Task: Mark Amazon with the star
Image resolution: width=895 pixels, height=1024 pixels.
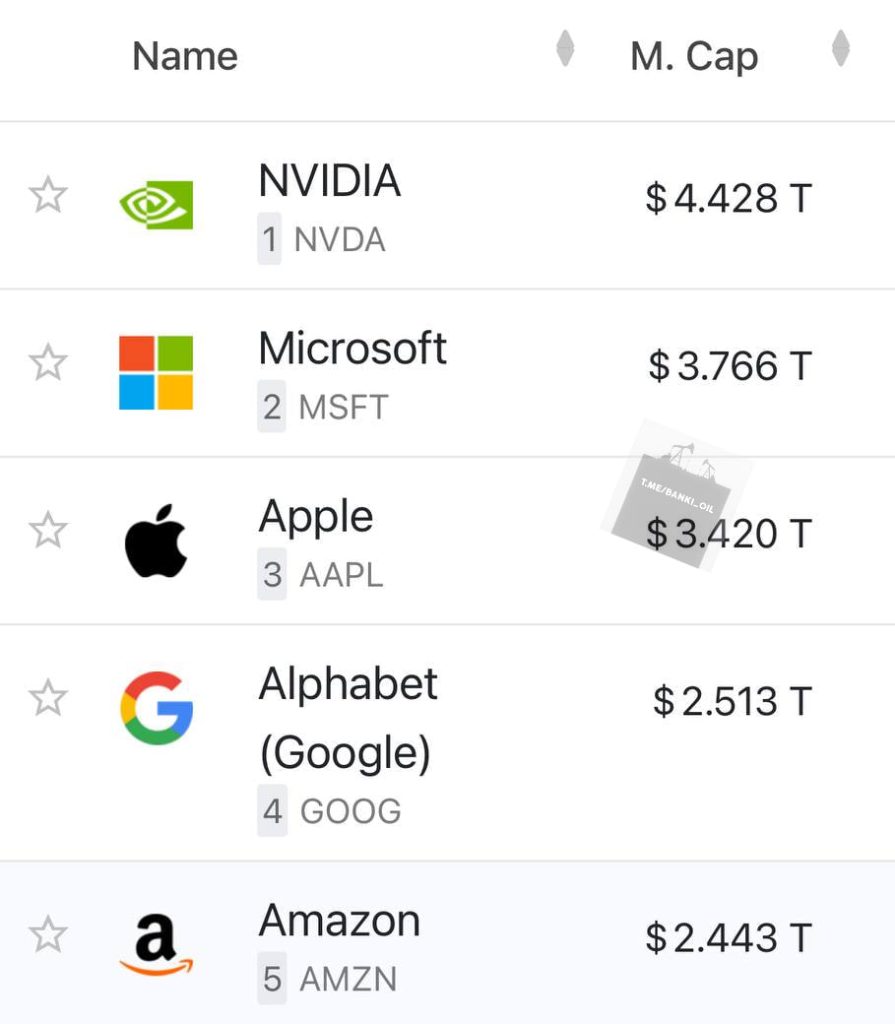Action: pyautogui.click(x=48, y=934)
